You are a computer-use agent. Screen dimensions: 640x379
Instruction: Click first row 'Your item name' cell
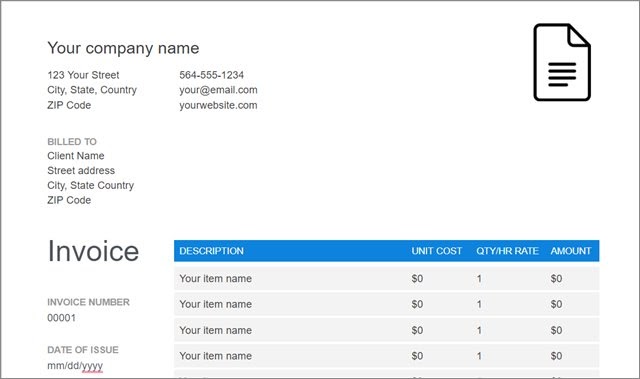pos(216,279)
